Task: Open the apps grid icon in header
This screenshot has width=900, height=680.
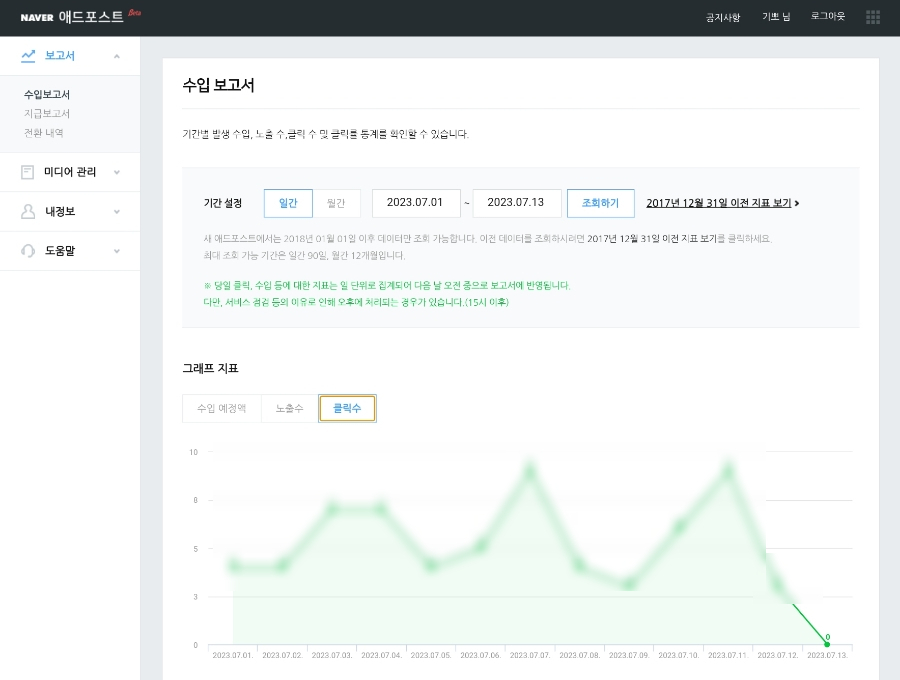Action: coord(872,17)
